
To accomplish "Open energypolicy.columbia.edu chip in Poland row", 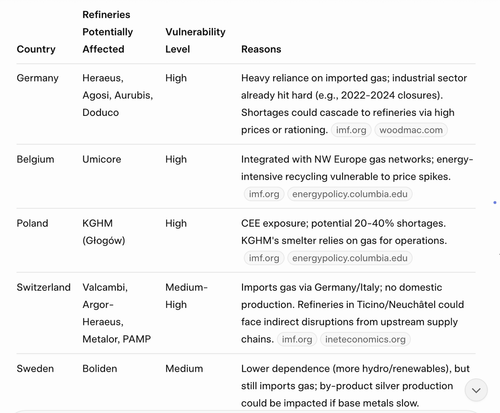I will tap(350, 258).
